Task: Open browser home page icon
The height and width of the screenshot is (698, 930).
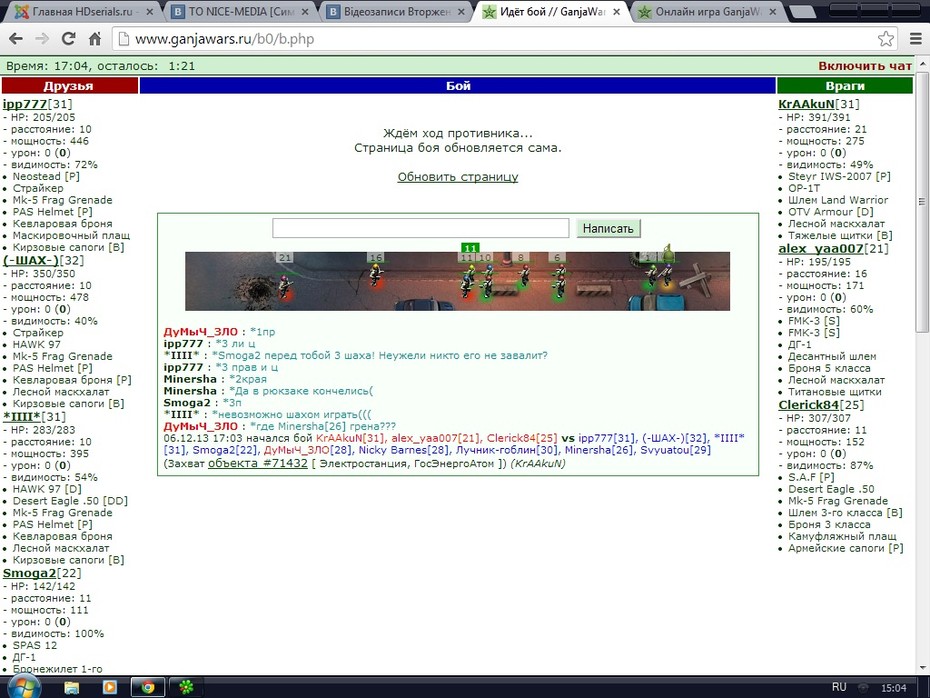Action: click(95, 39)
